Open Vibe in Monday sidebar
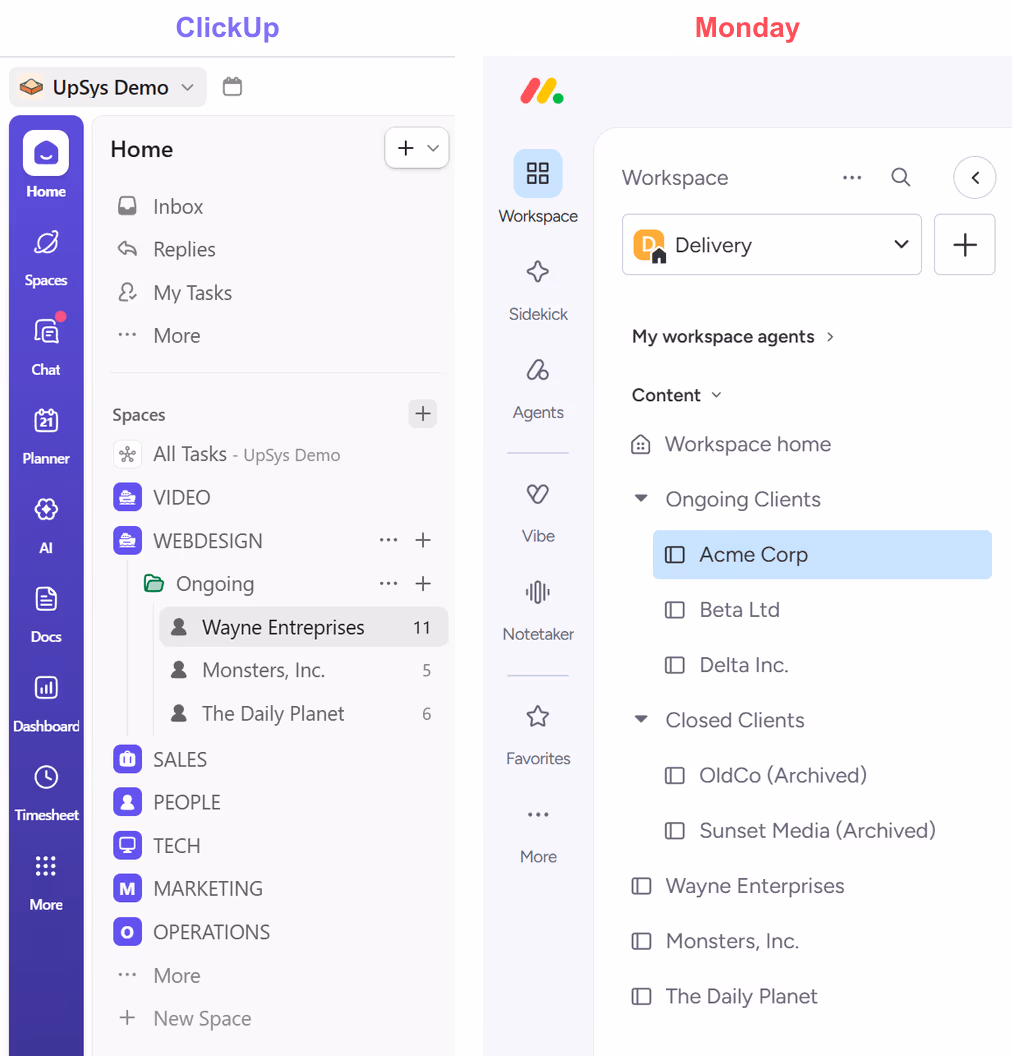Image resolution: width=1012 pixels, height=1056 pixels. coord(538,513)
